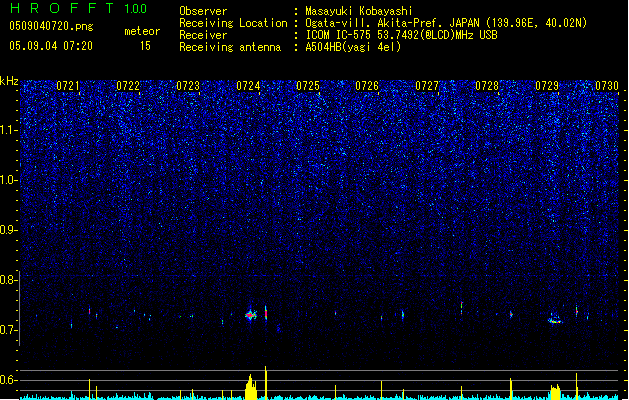The height and width of the screenshot is (400, 629).
Task: Click the 0729 time marker
Action: coord(547,86)
